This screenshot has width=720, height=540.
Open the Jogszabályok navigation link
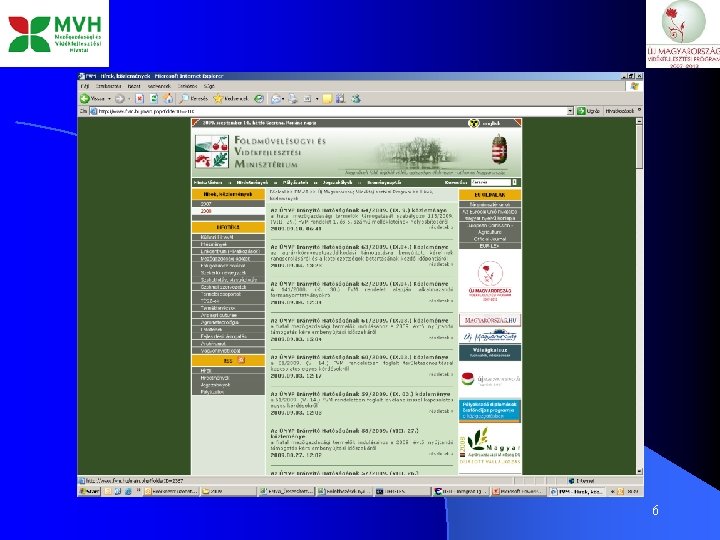click(x=338, y=182)
